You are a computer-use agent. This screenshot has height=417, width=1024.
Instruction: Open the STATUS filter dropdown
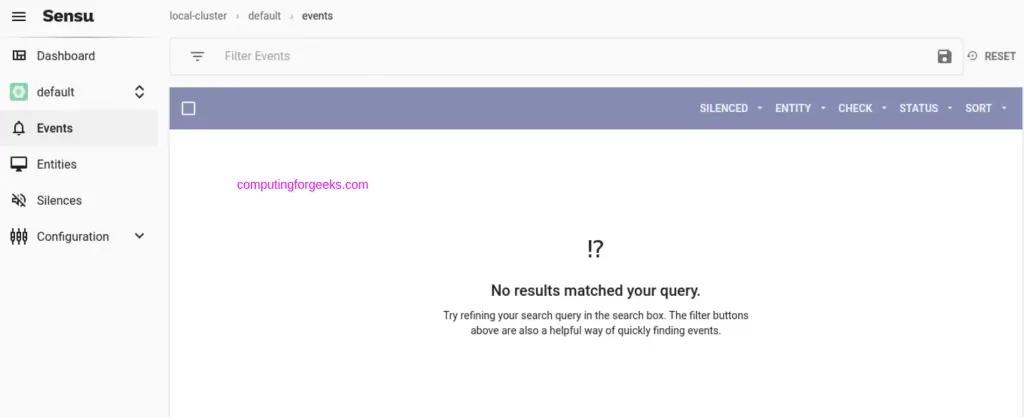coord(926,108)
